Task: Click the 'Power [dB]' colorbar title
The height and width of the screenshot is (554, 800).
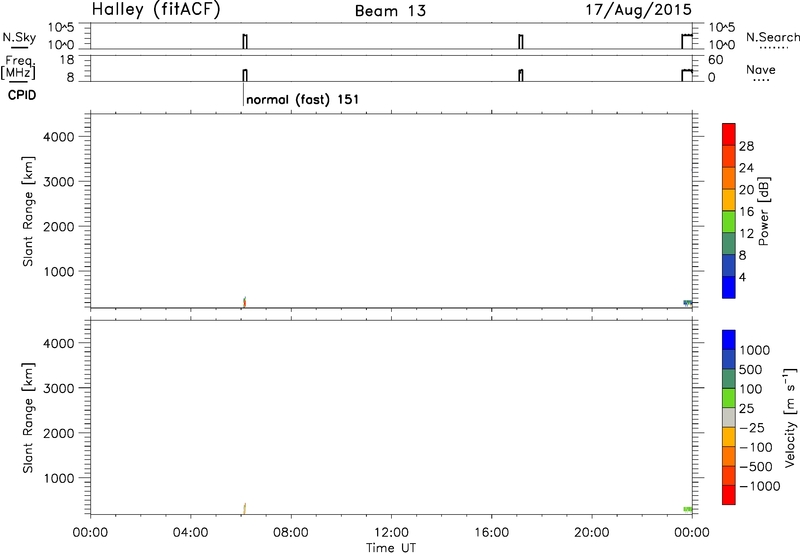Action: 763,211
